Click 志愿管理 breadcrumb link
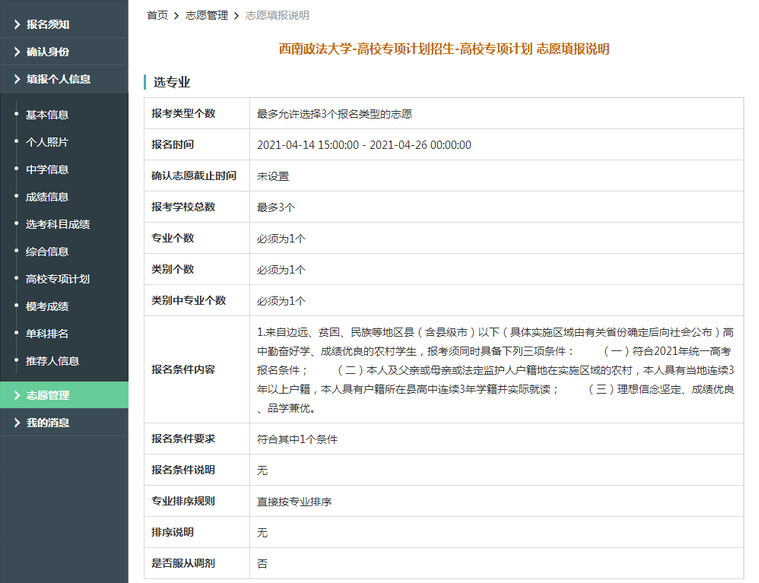 [x=207, y=15]
